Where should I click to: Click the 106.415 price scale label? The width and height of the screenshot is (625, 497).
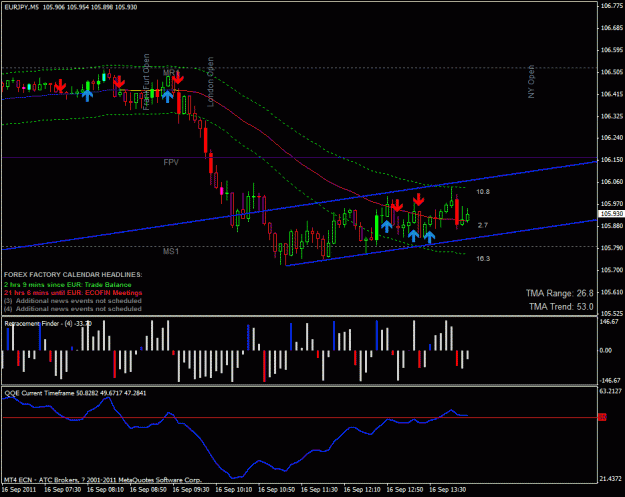(x=612, y=94)
